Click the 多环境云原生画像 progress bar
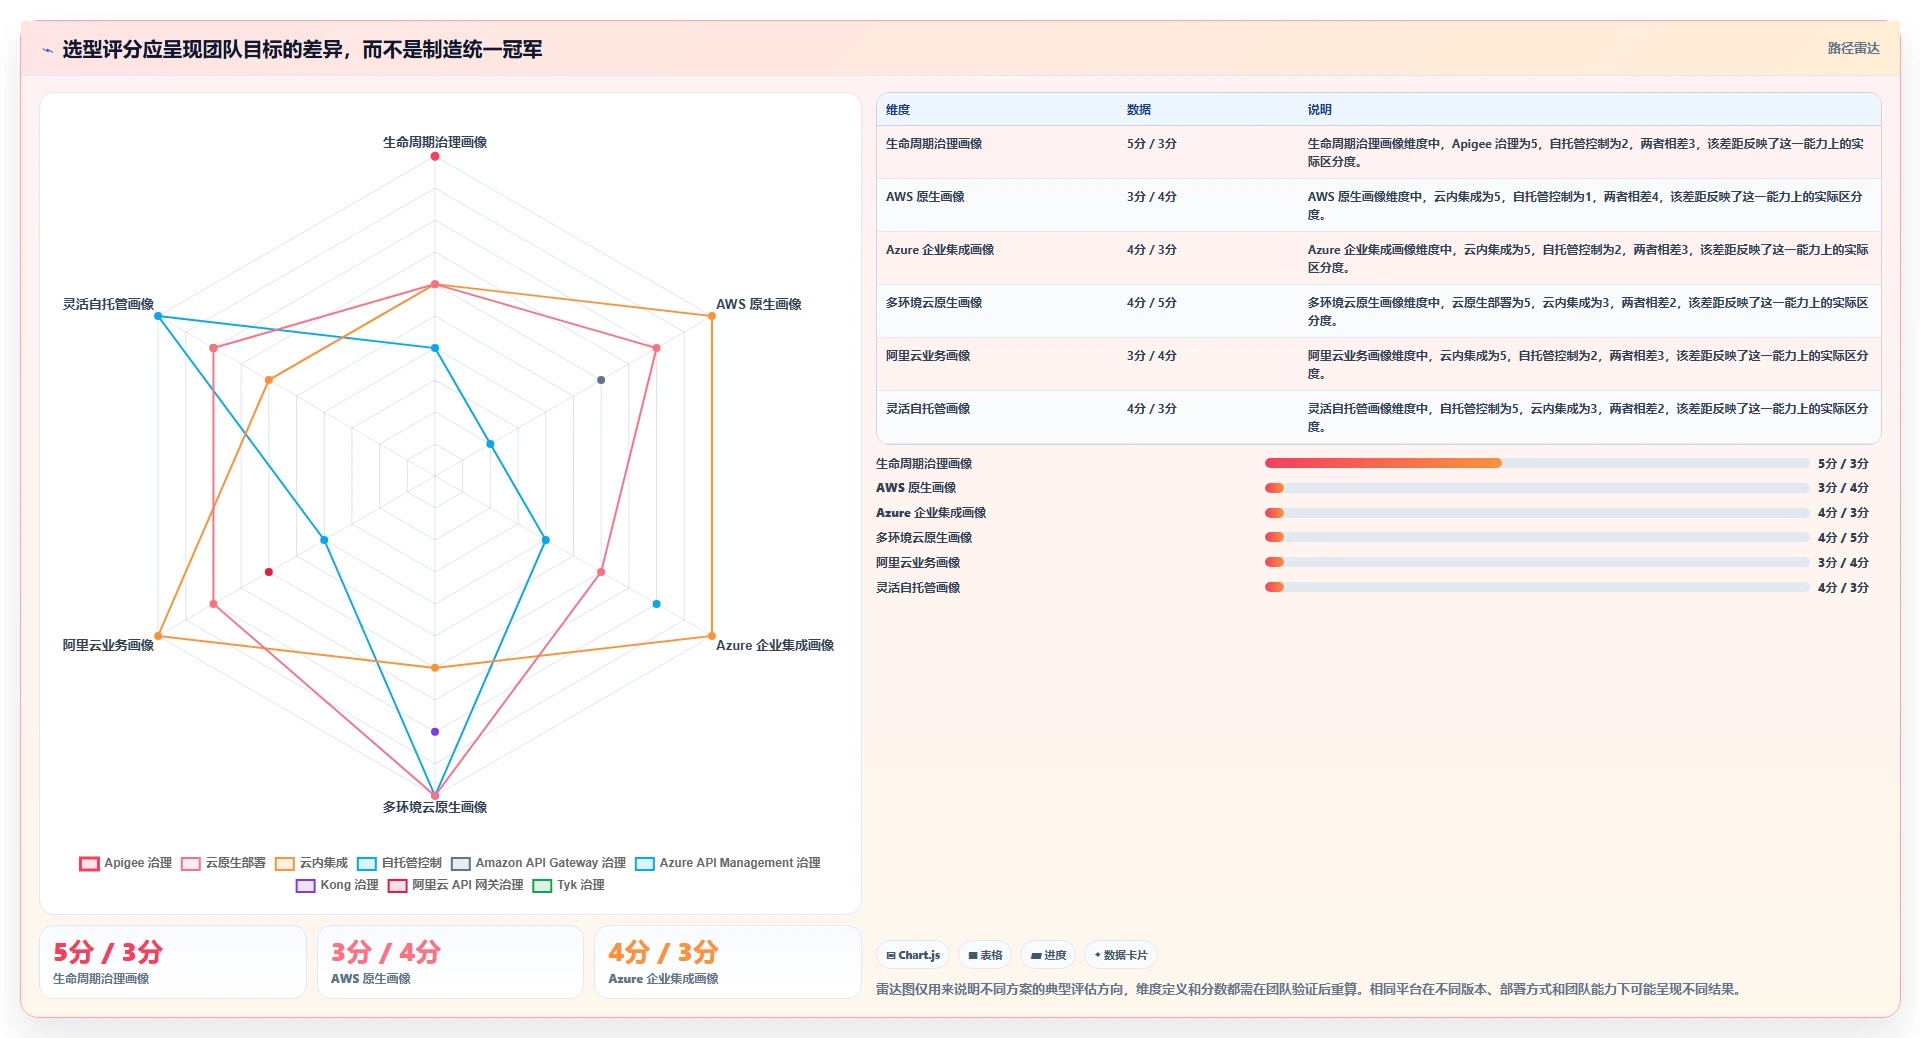Image resolution: width=1921 pixels, height=1038 pixels. click(x=1537, y=537)
